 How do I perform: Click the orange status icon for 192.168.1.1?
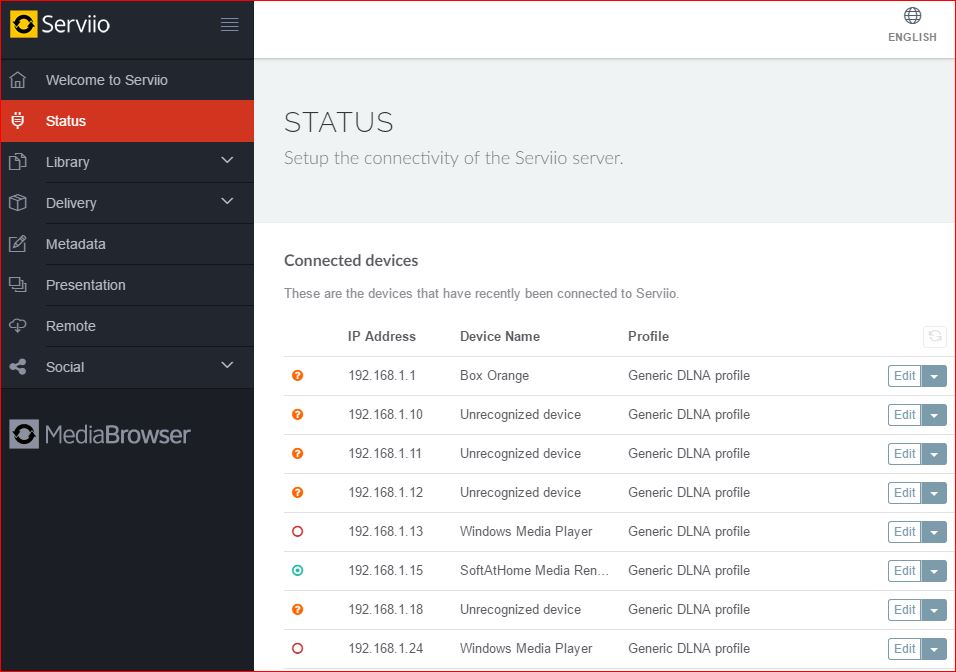pyautogui.click(x=297, y=376)
